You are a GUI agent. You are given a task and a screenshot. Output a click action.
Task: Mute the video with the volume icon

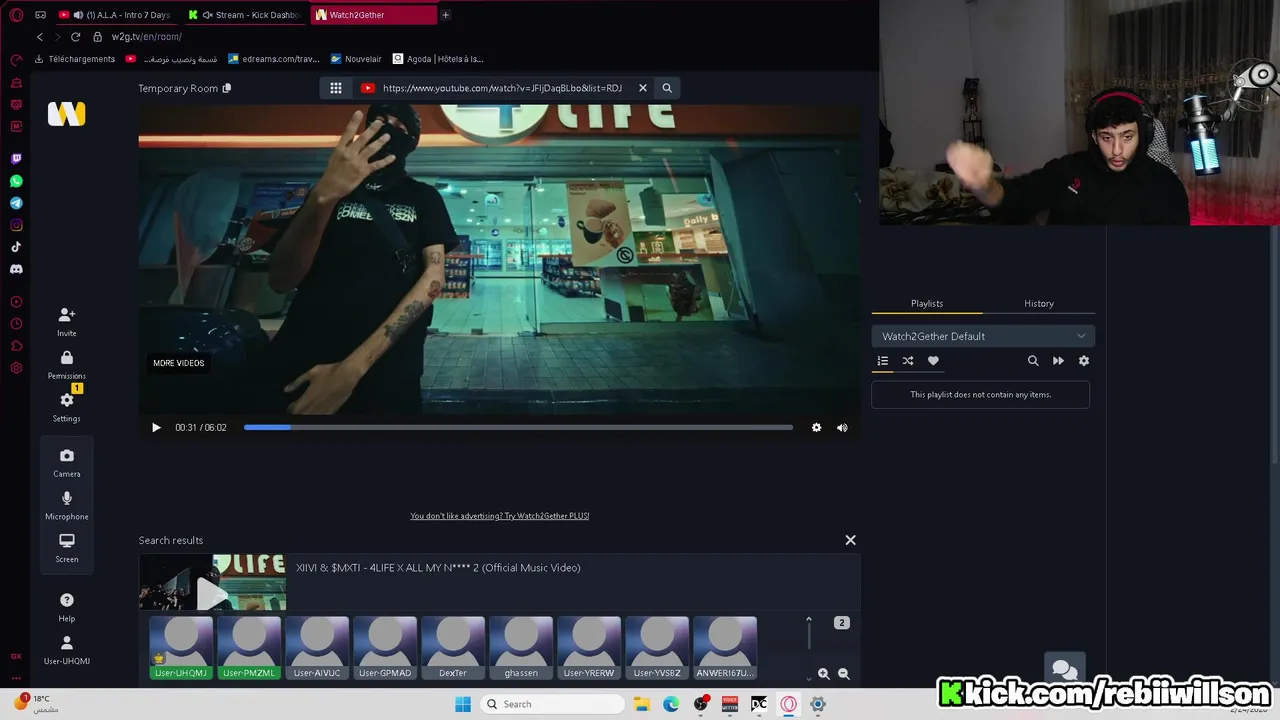pos(842,427)
